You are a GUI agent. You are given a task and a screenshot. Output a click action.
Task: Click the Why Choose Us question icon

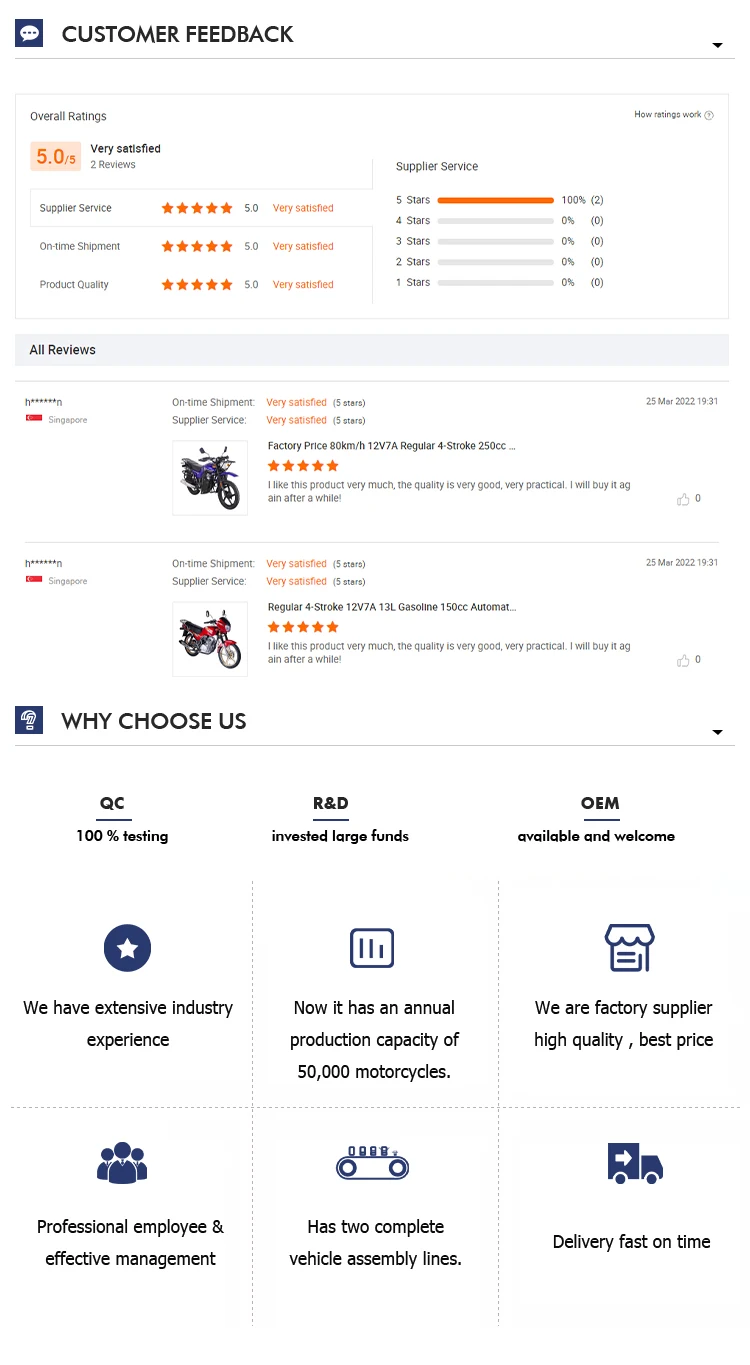(29, 720)
